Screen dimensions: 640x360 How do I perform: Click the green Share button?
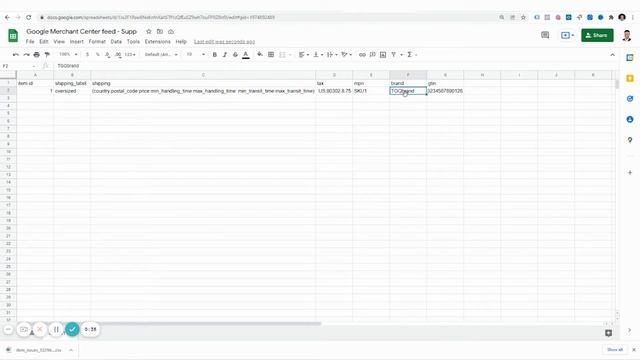pos(597,36)
